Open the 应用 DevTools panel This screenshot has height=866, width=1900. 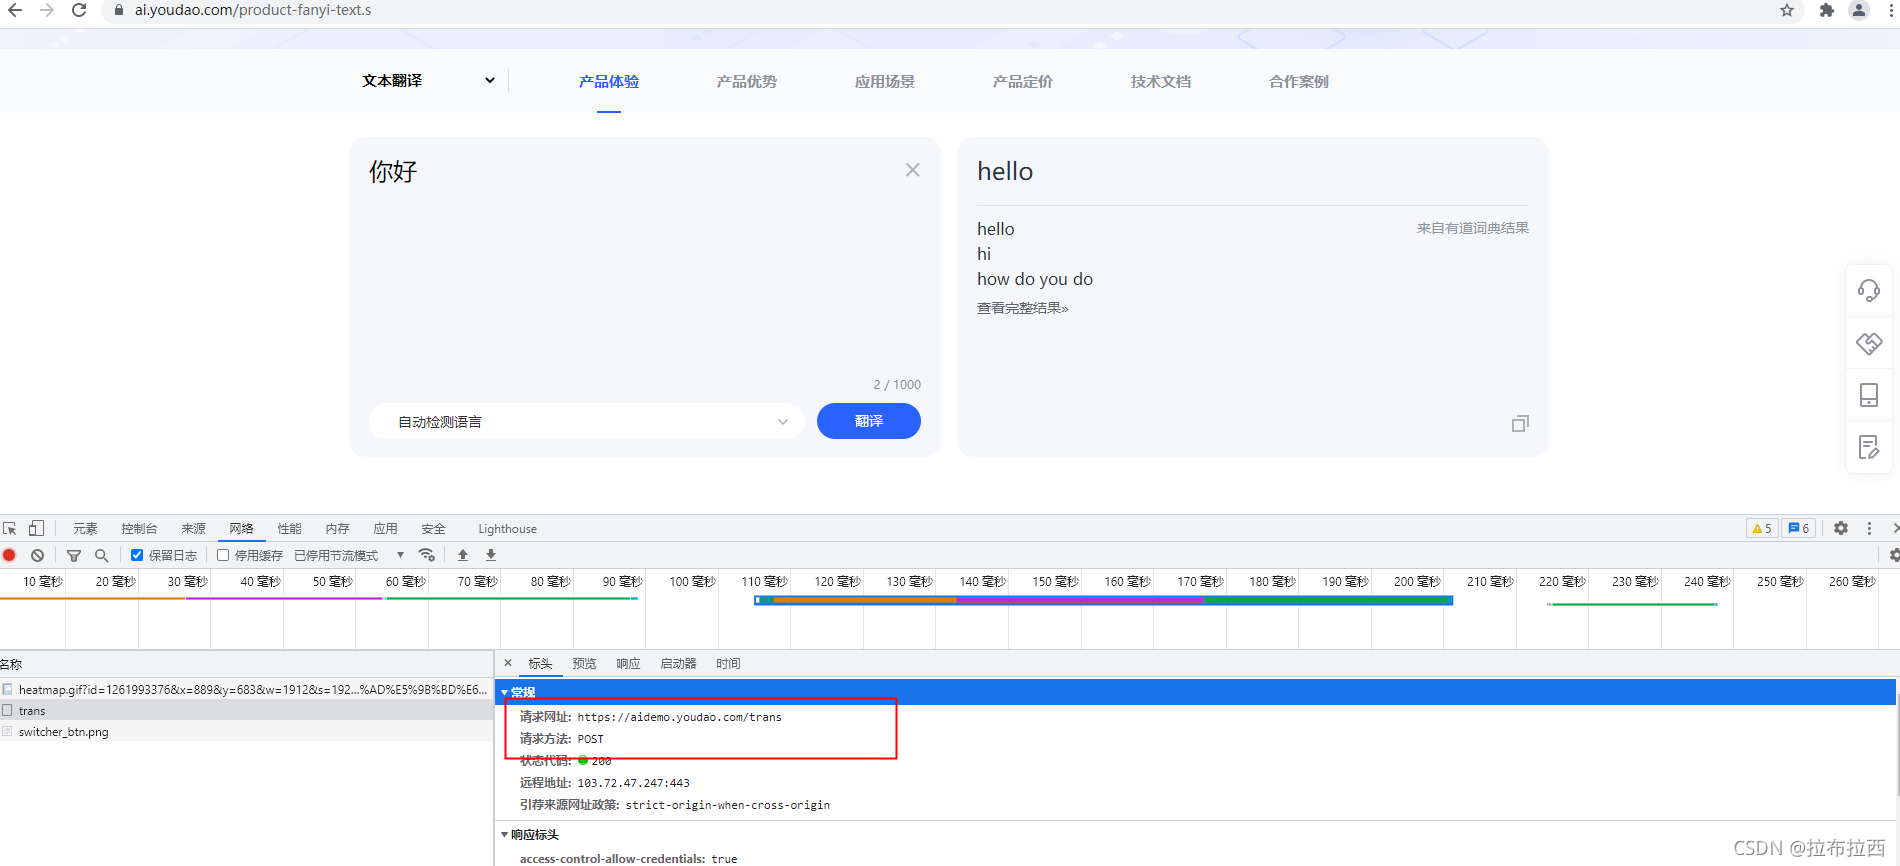tap(385, 529)
